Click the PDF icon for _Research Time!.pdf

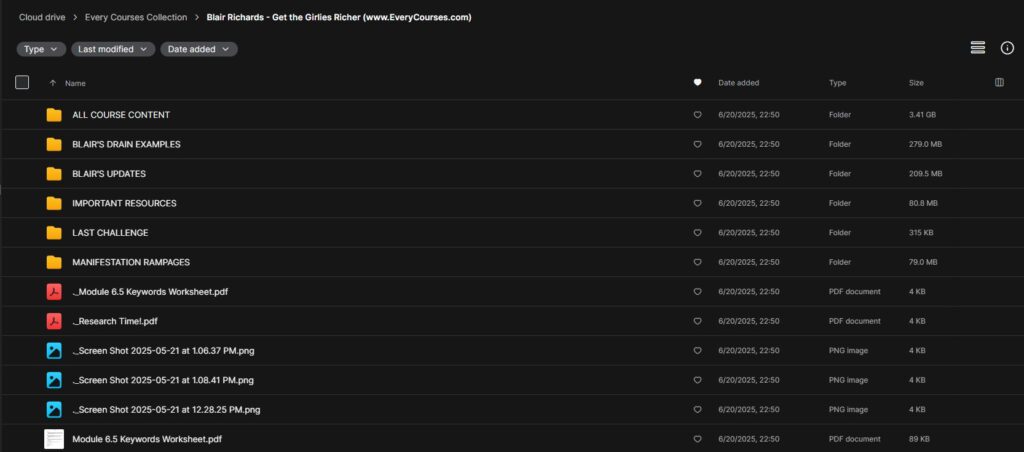pyautogui.click(x=54, y=321)
